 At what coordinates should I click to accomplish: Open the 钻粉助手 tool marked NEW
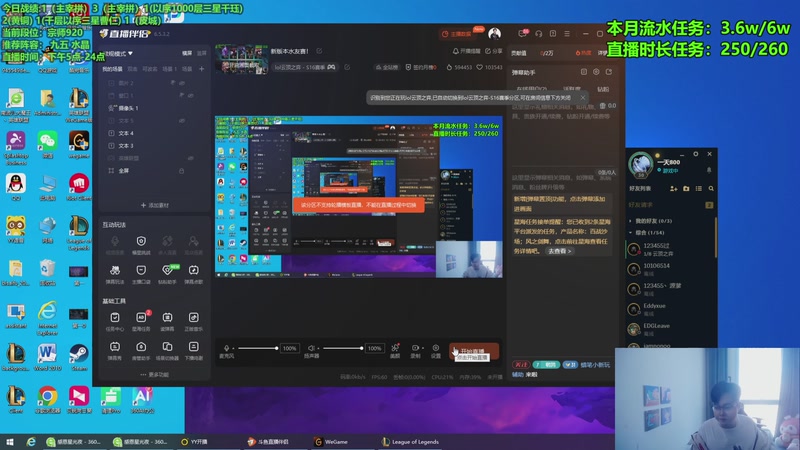[167, 274]
